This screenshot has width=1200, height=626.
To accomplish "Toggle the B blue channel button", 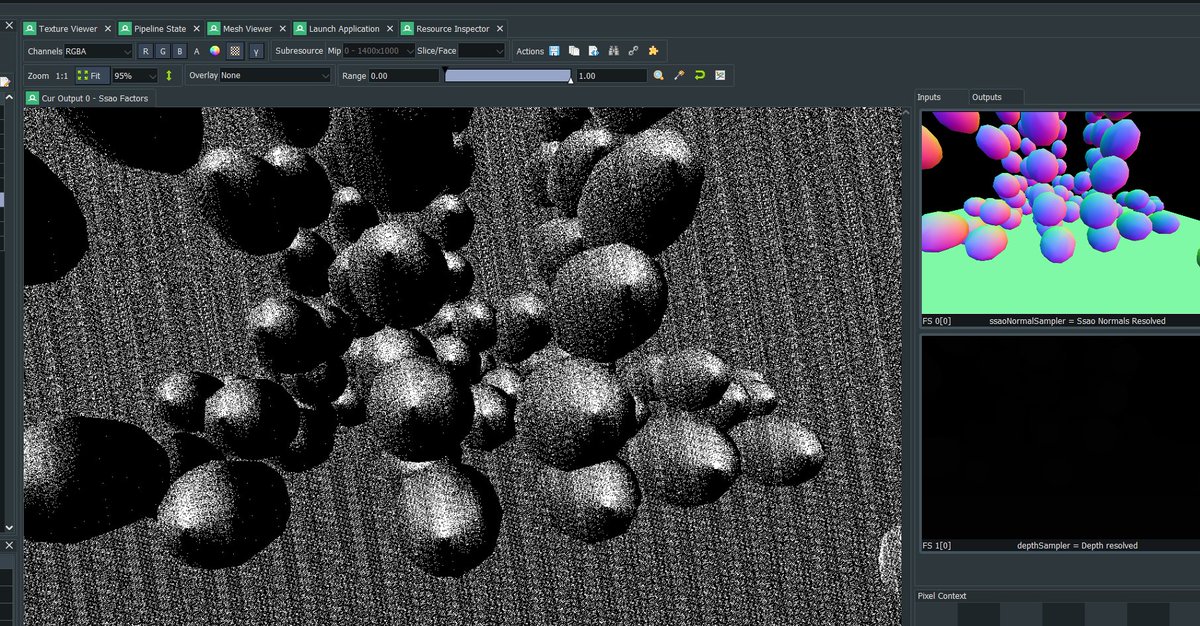I will pyautogui.click(x=179, y=50).
